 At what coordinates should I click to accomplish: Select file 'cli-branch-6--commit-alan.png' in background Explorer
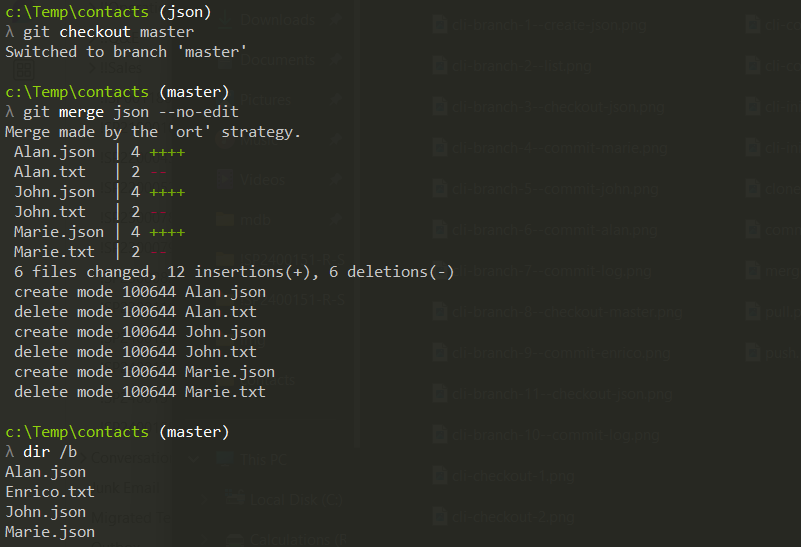tap(555, 230)
